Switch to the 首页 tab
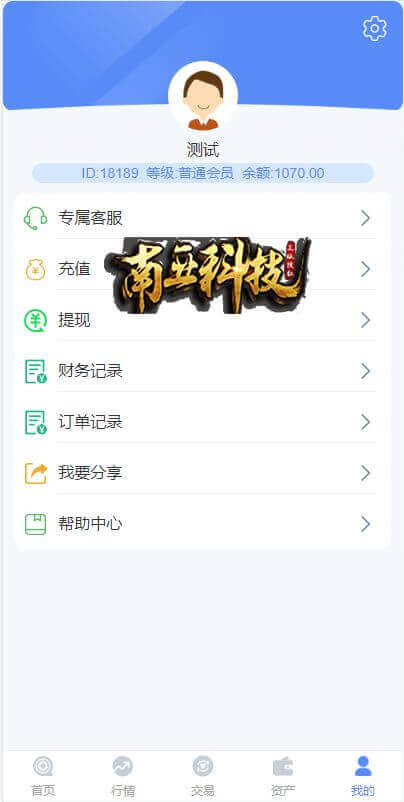Screen dimensions: 404x802 [43, 776]
